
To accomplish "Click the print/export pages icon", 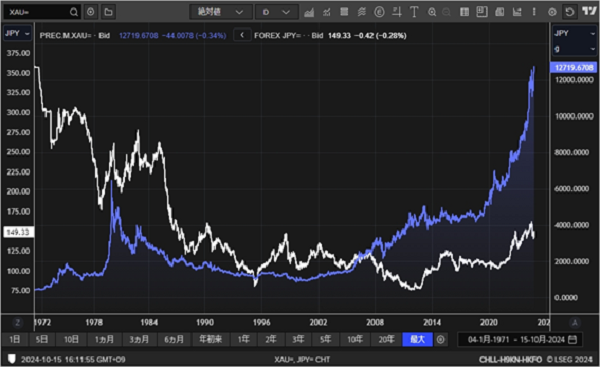I will (x=499, y=12).
